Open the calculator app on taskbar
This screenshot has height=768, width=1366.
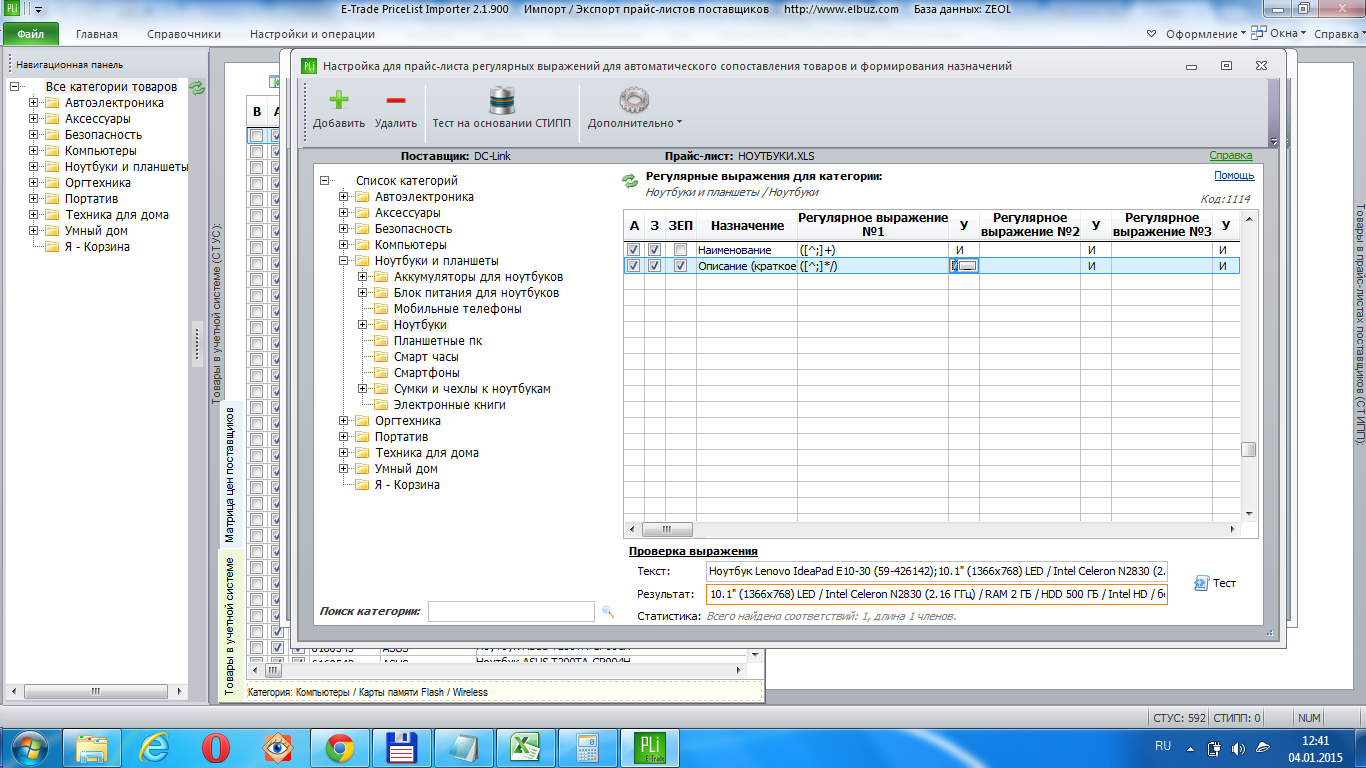(x=586, y=747)
